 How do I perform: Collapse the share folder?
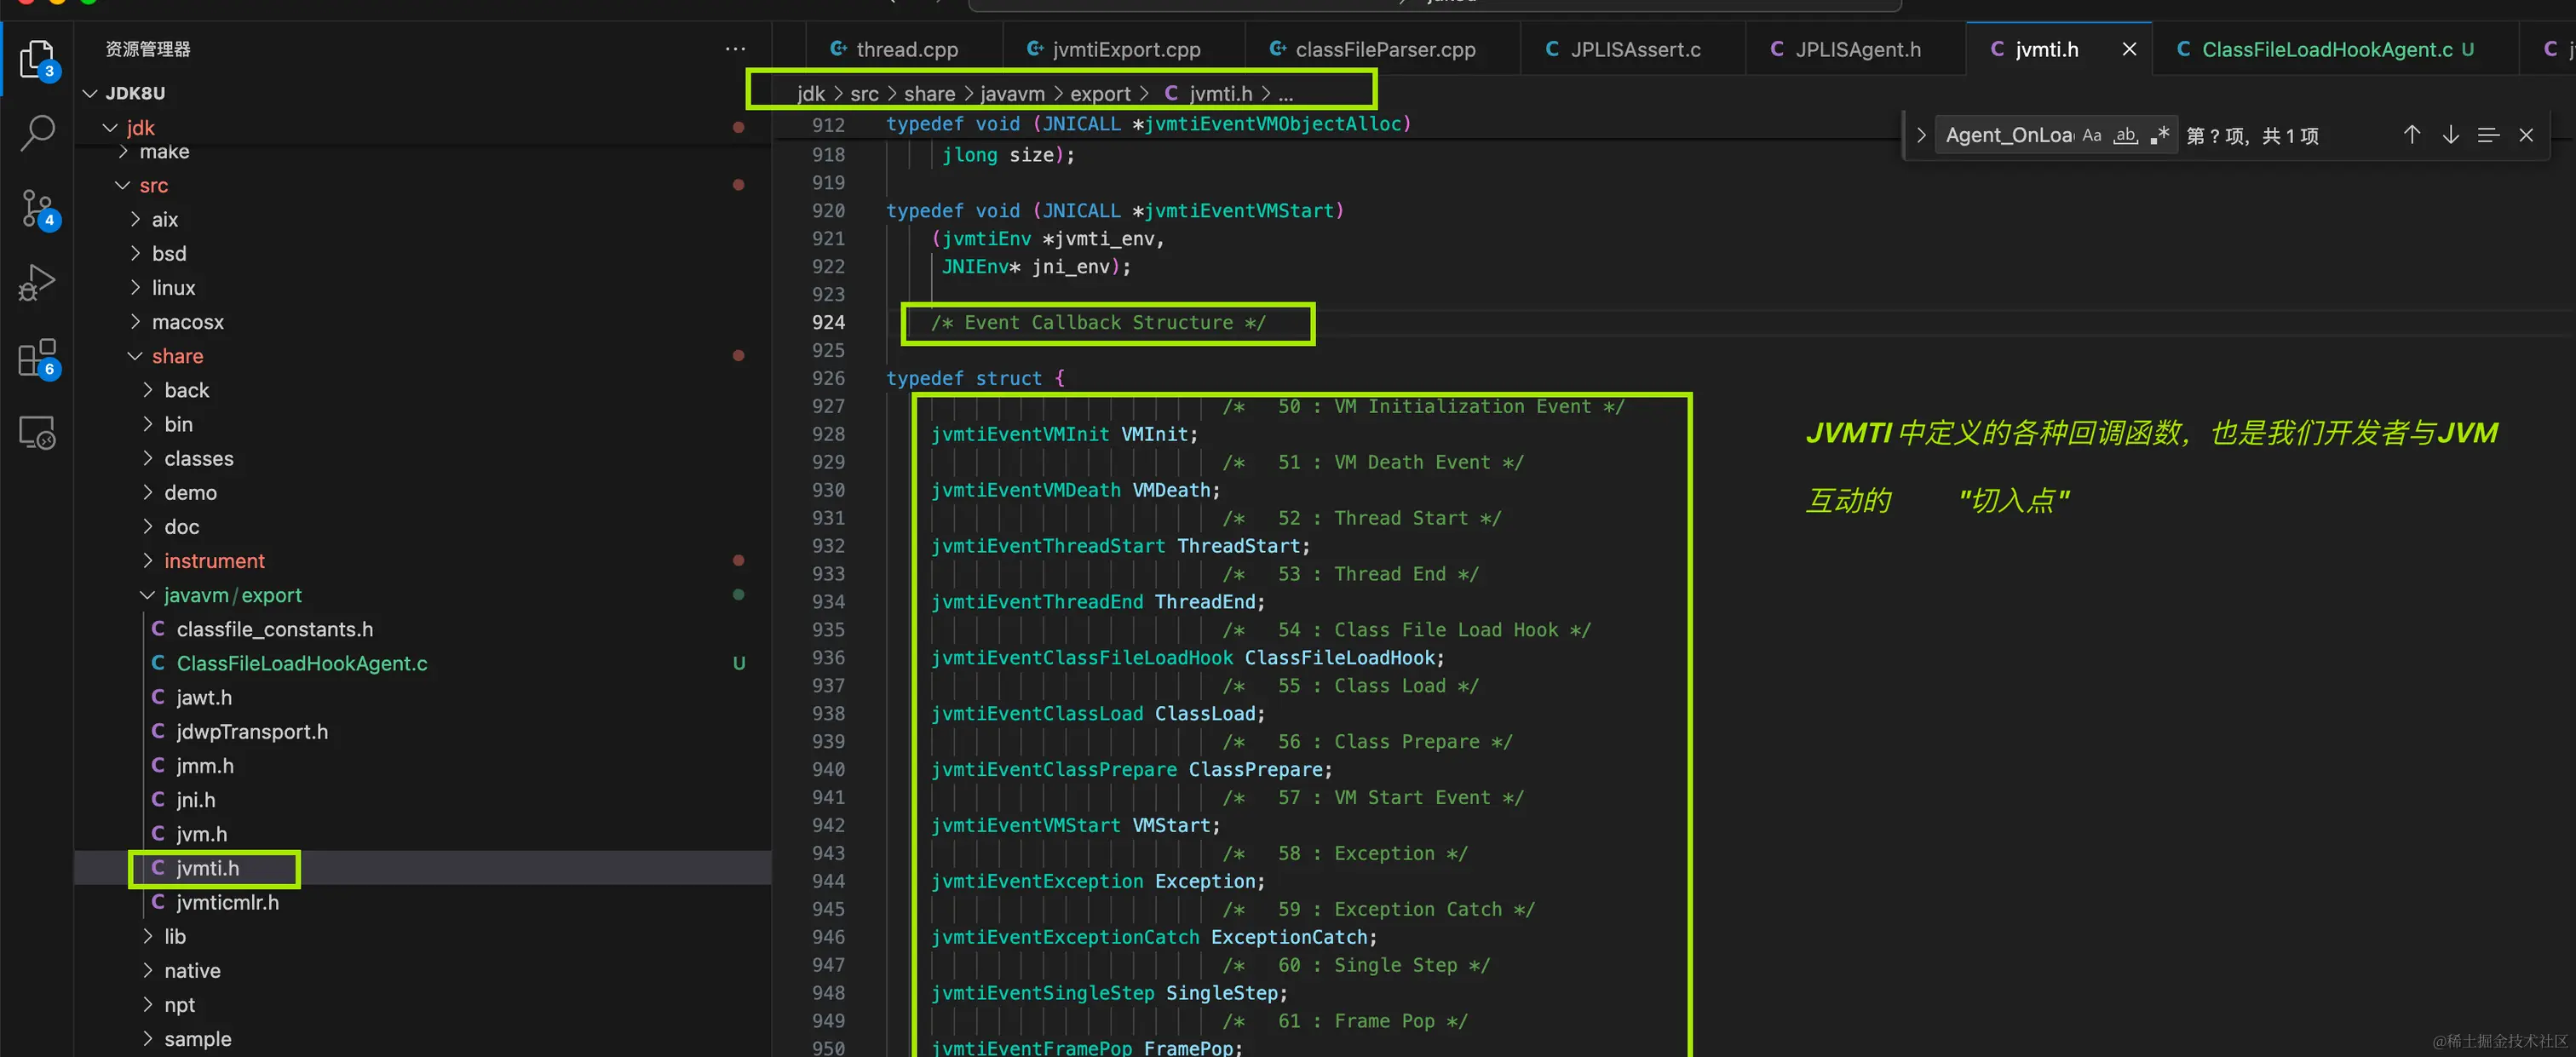point(177,356)
